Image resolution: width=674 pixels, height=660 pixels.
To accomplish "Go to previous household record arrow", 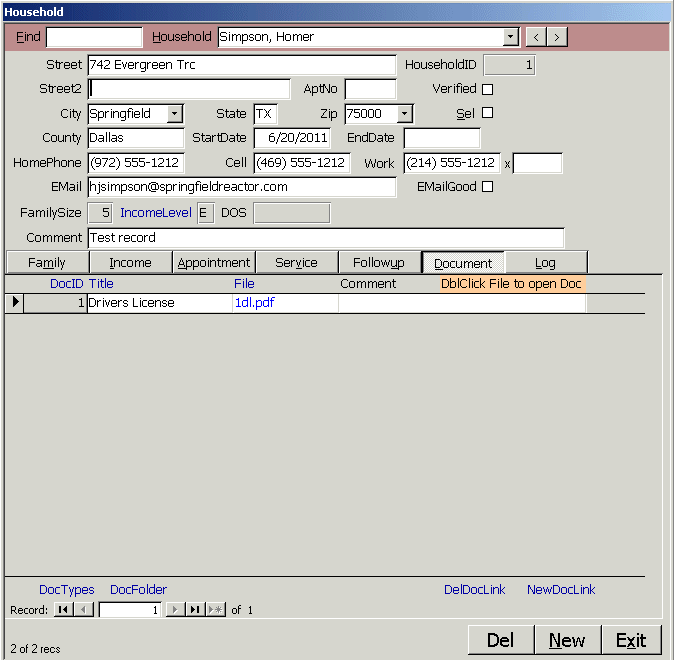I will [x=537, y=37].
